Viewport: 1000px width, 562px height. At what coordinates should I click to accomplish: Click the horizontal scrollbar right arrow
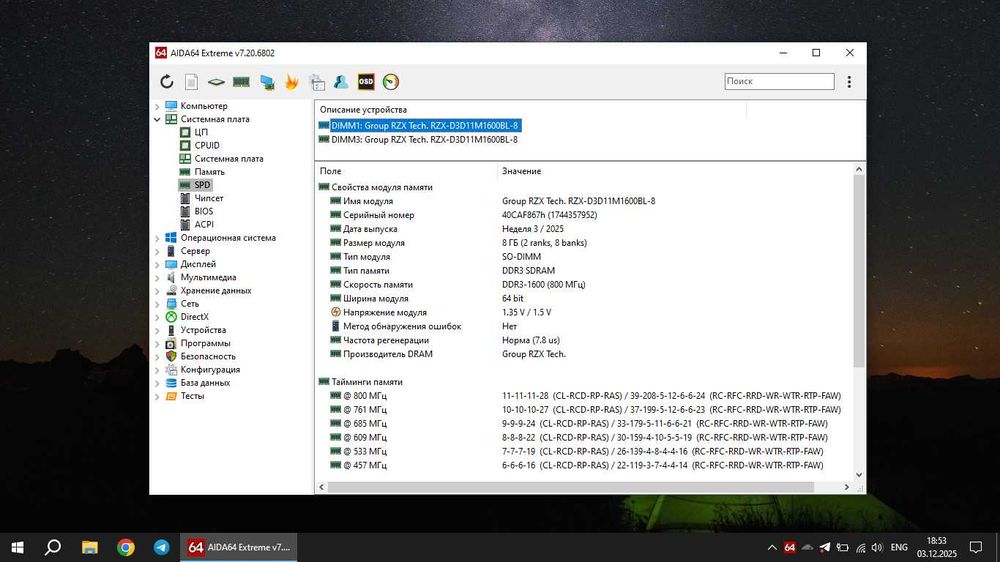[x=847, y=487]
